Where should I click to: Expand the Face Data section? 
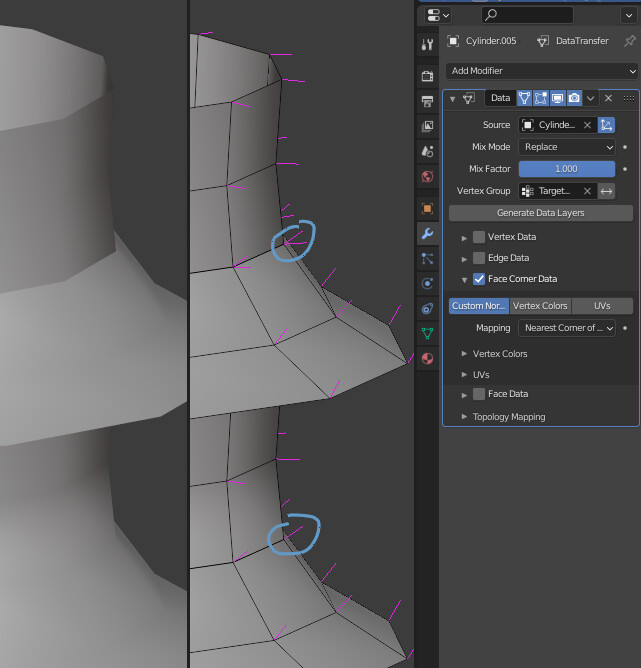click(464, 395)
